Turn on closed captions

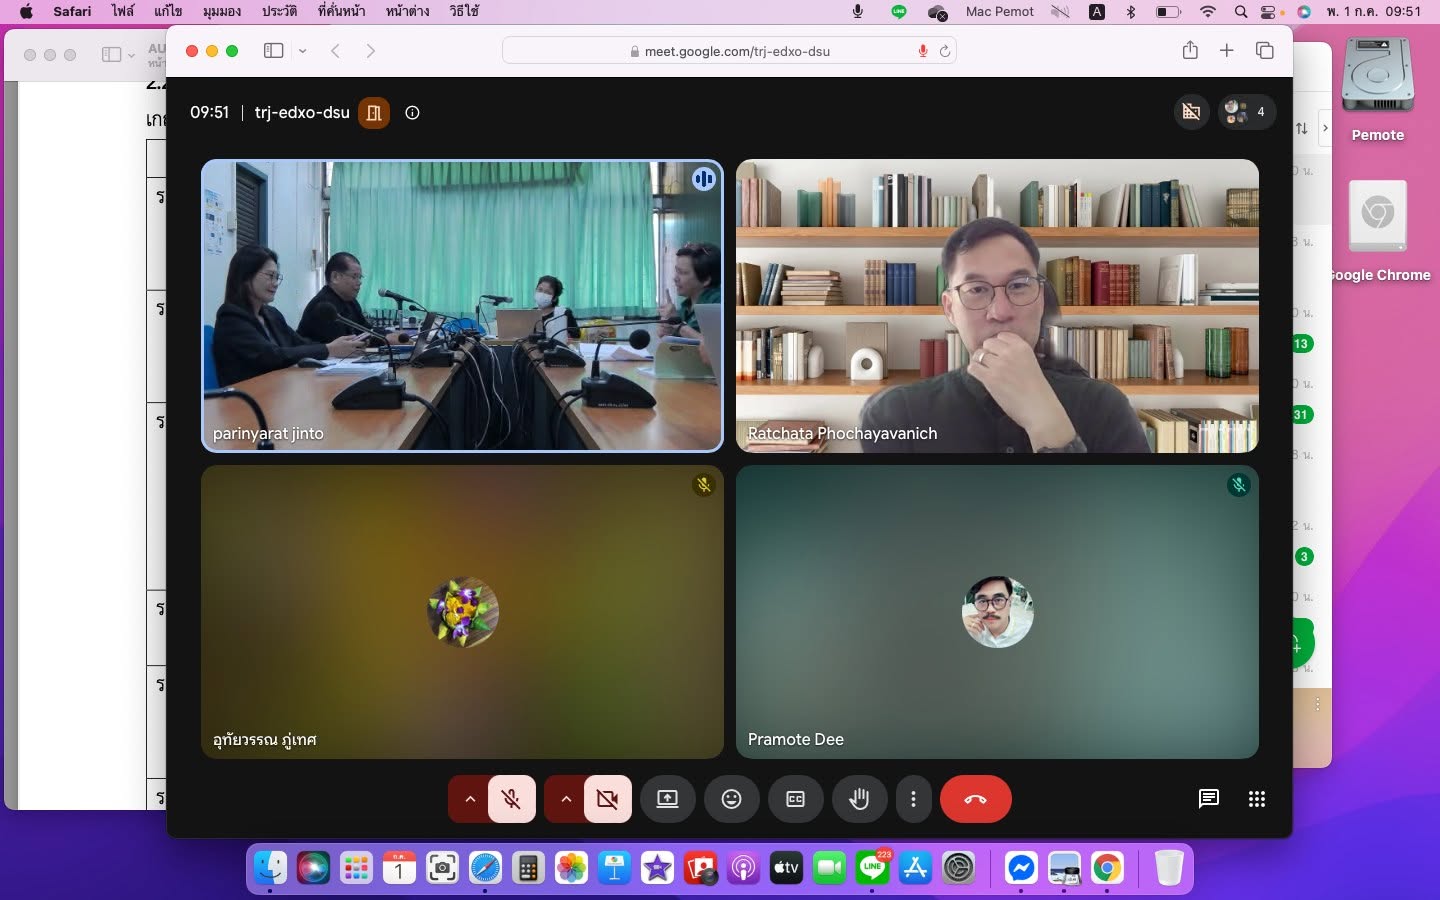(x=796, y=799)
